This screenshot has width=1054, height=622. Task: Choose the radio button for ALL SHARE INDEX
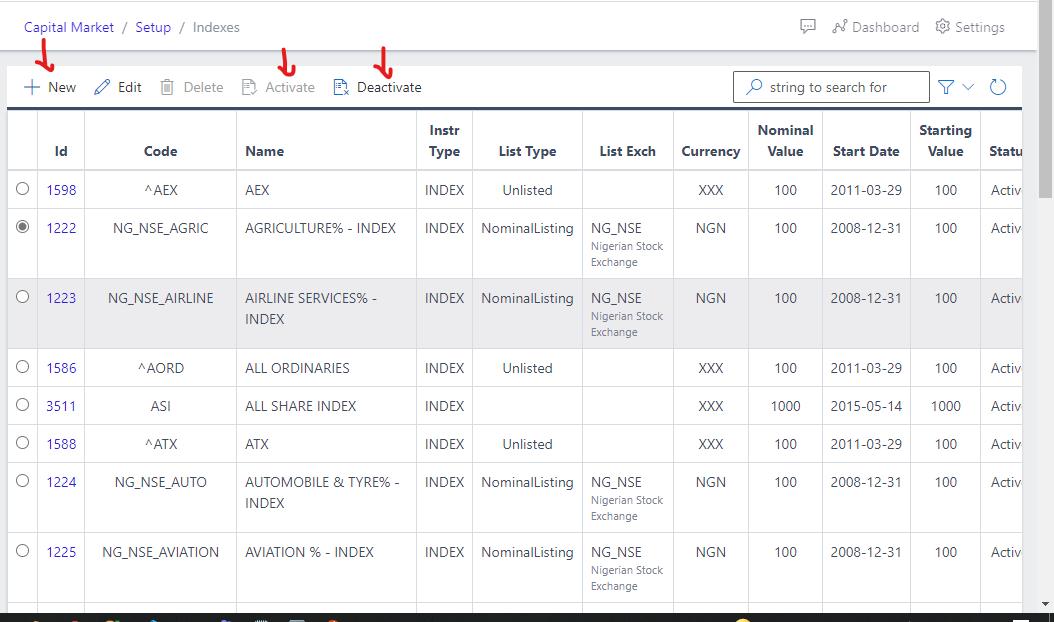(22, 405)
